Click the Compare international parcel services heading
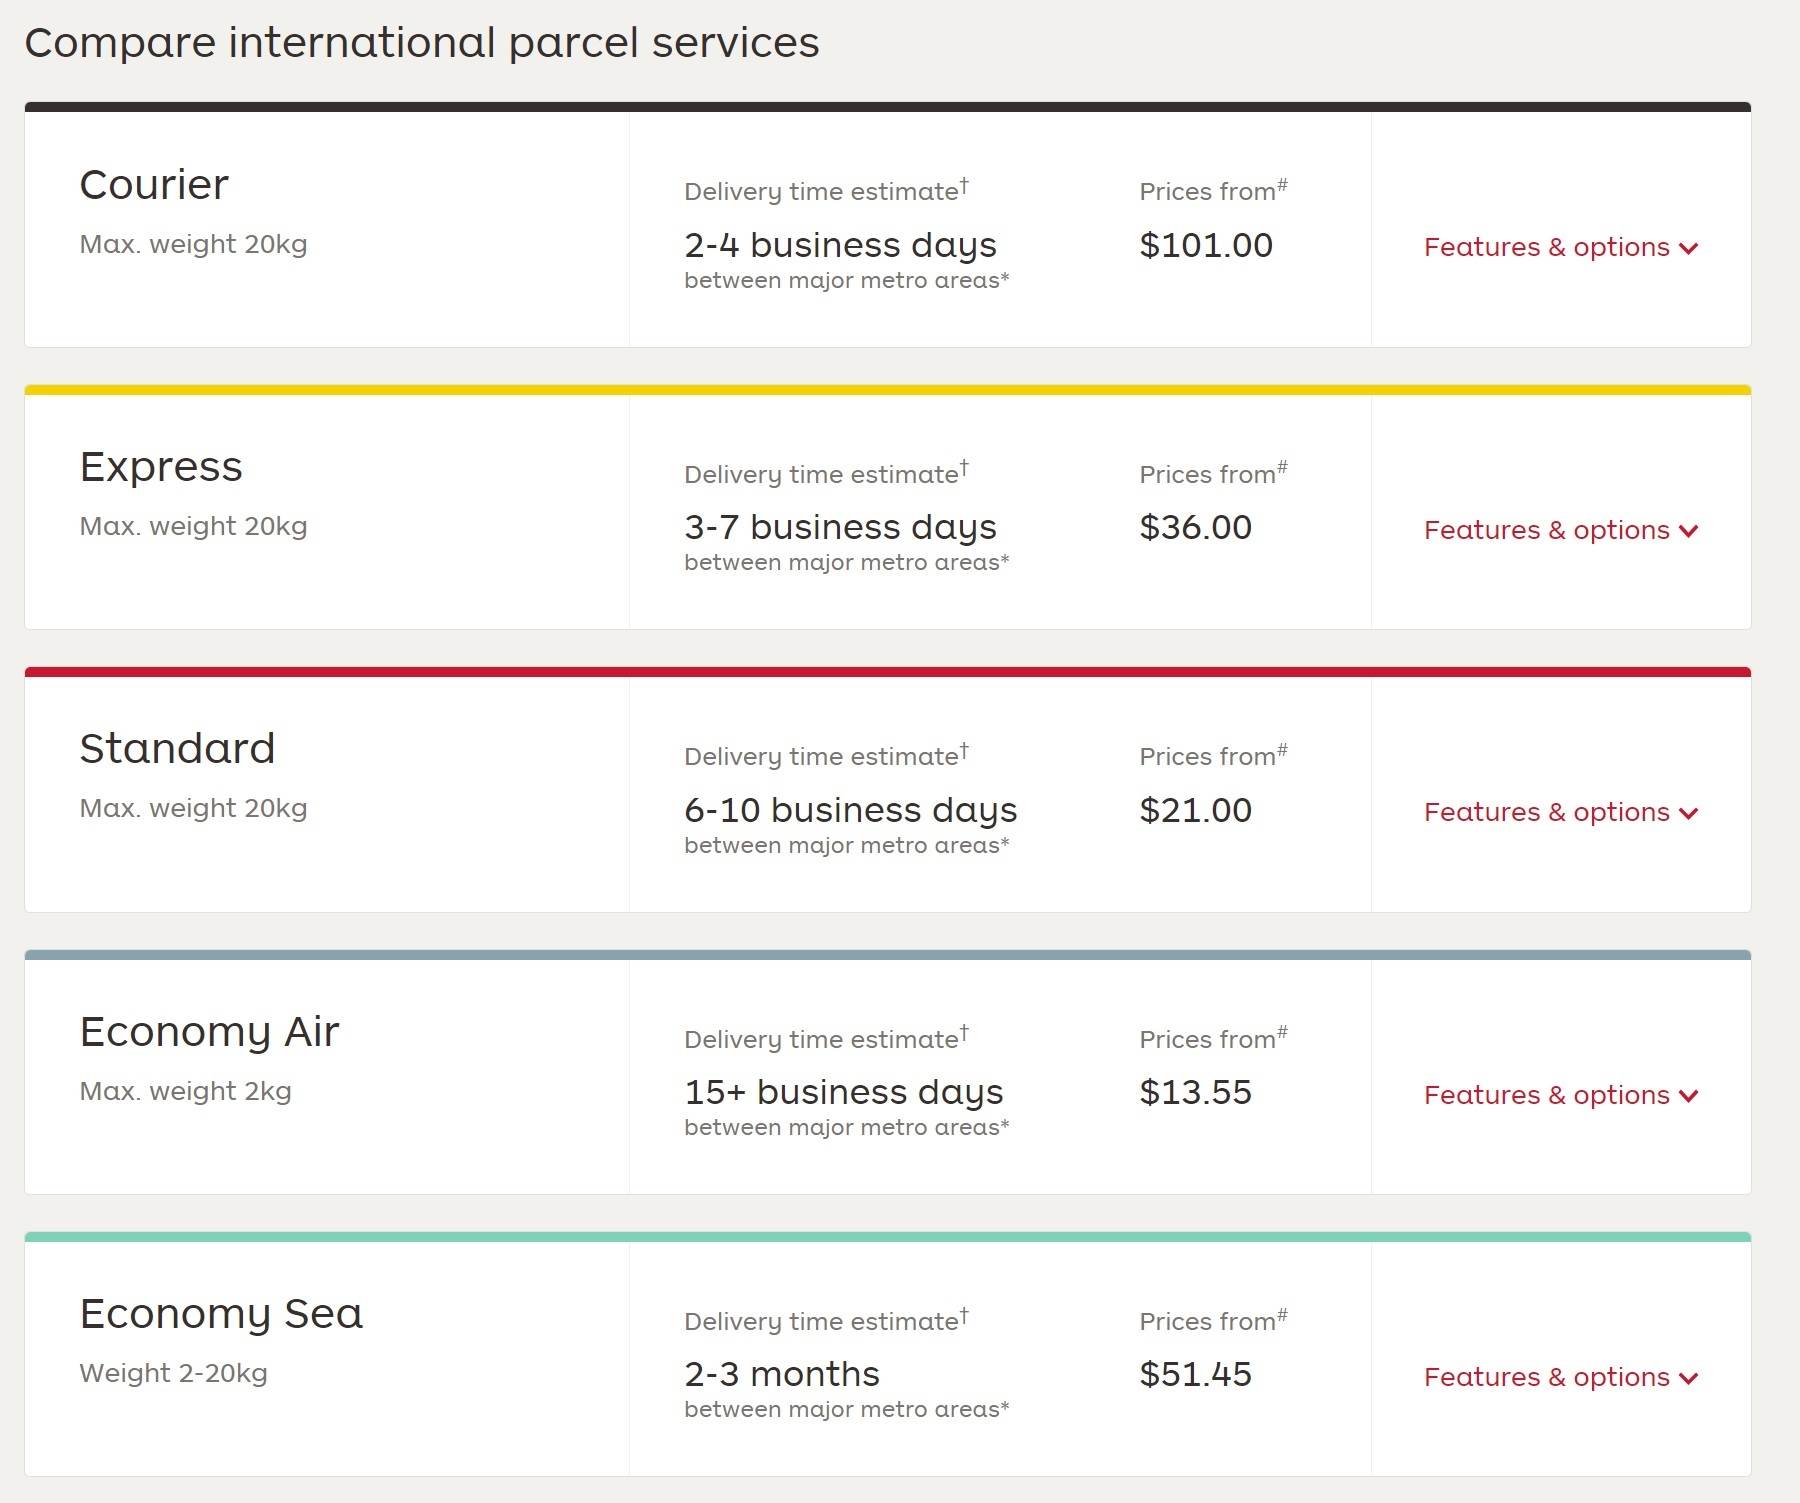This screenshot has height=1503, width=1800. point(422,43)
